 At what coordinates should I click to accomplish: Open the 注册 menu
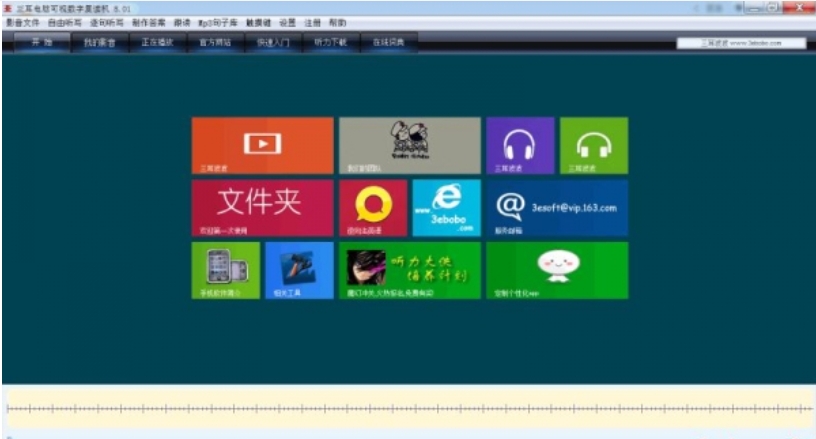[x=312, y=23]
